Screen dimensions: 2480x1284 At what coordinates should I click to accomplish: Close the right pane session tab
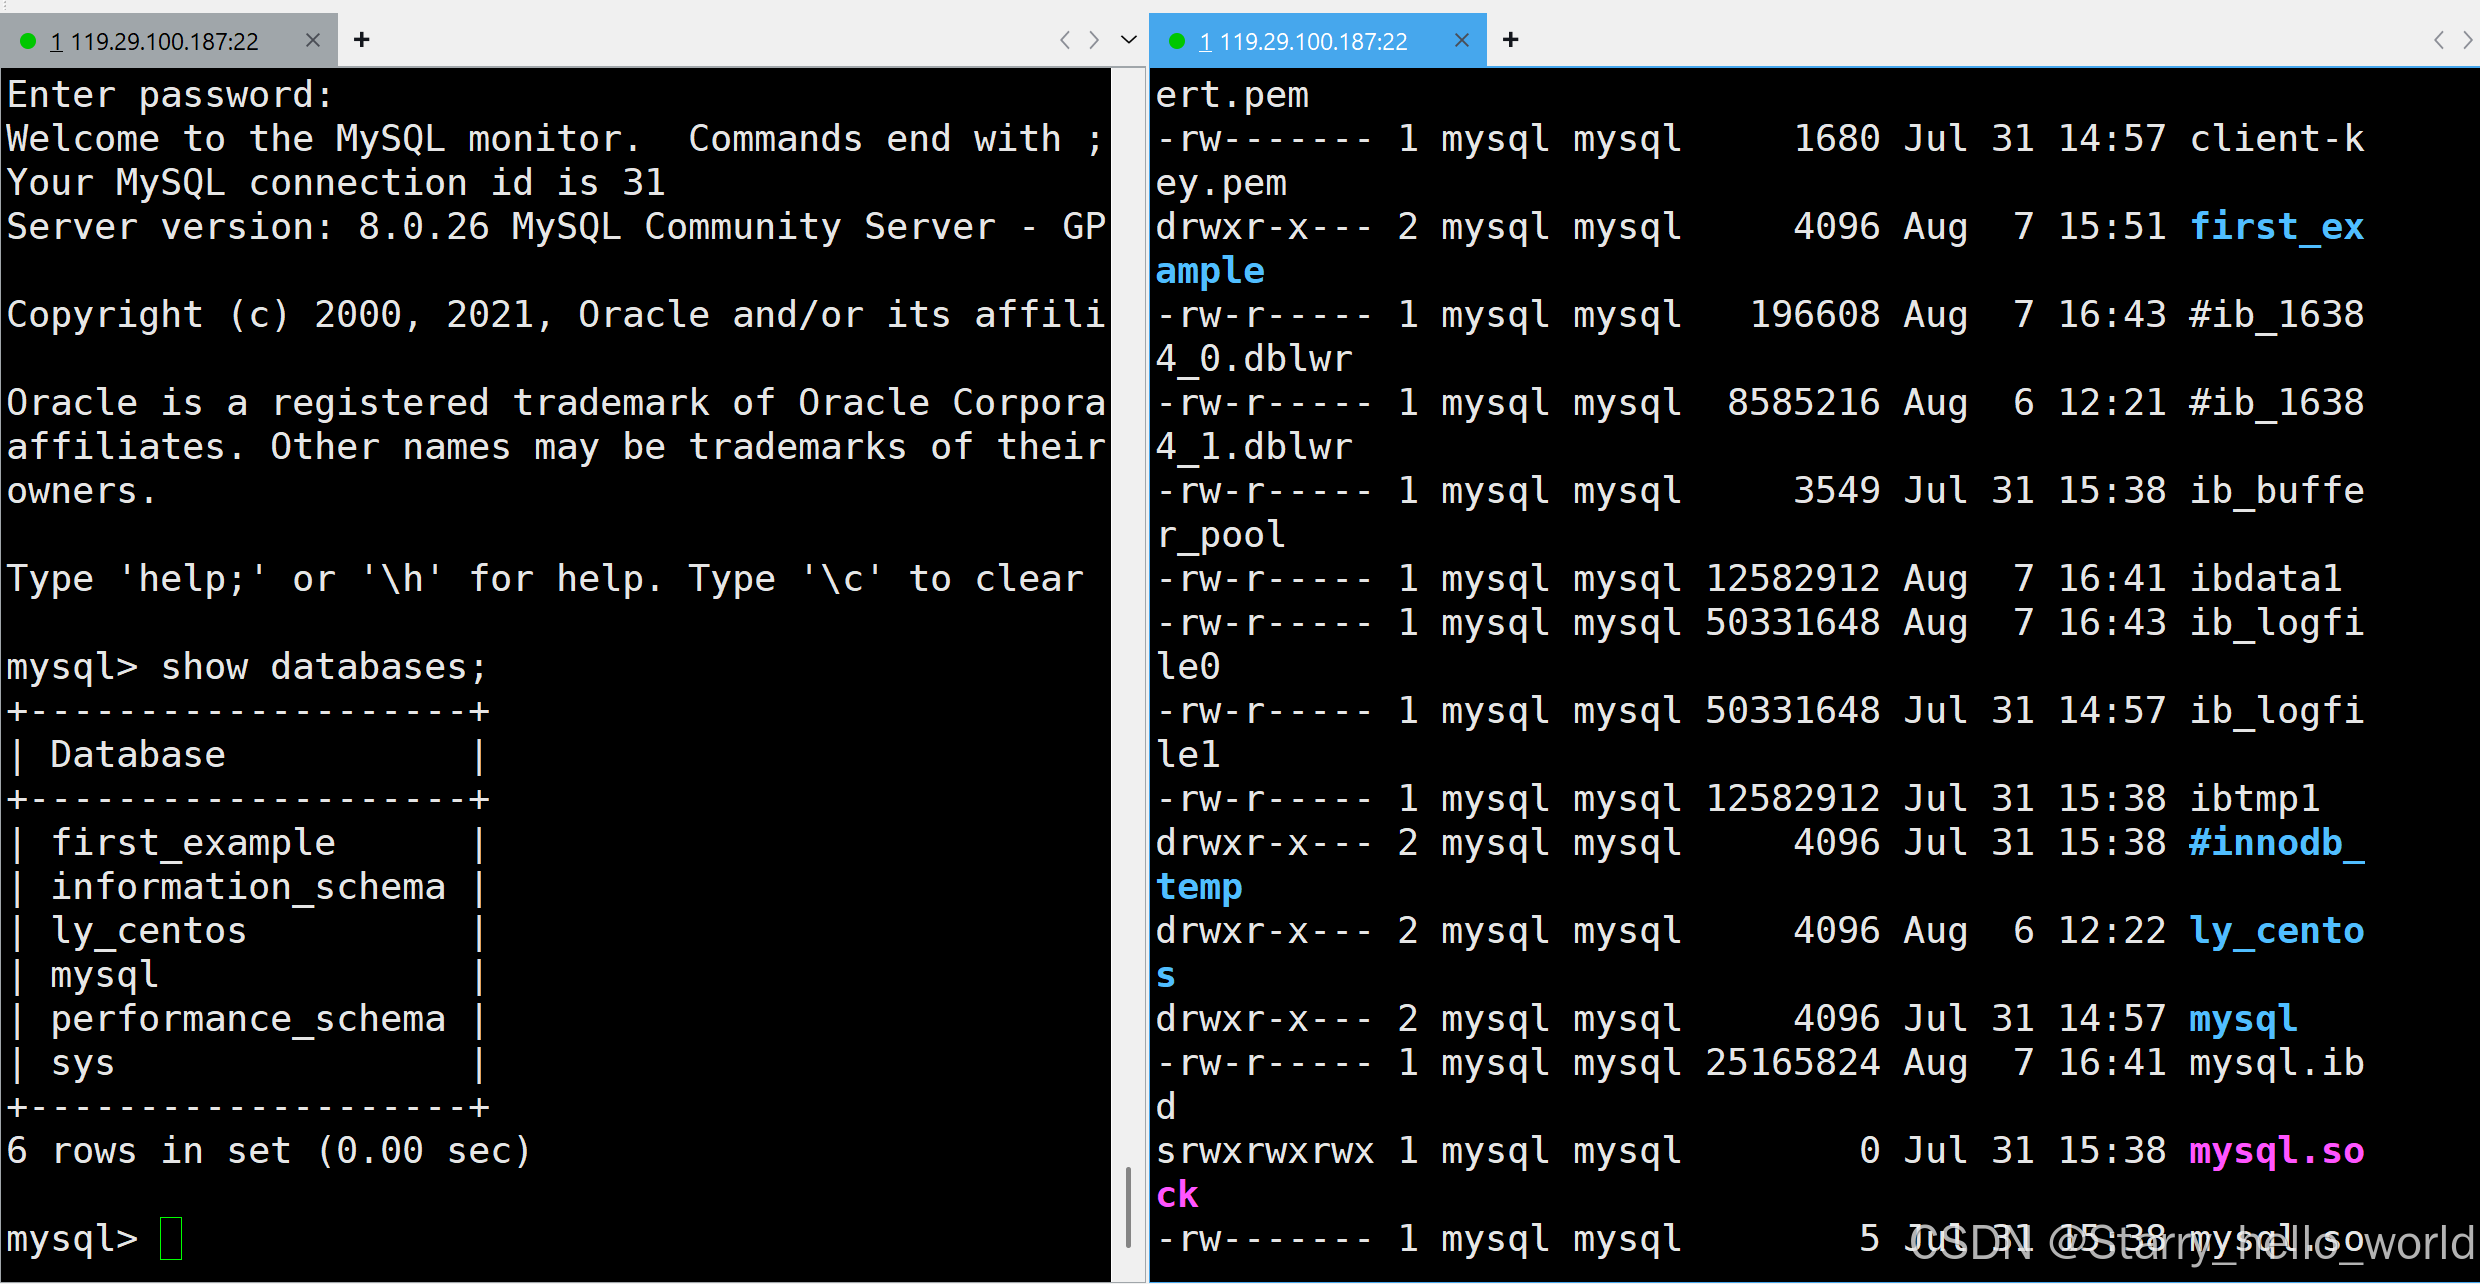pyautogui.click(x=1461, y=41)
